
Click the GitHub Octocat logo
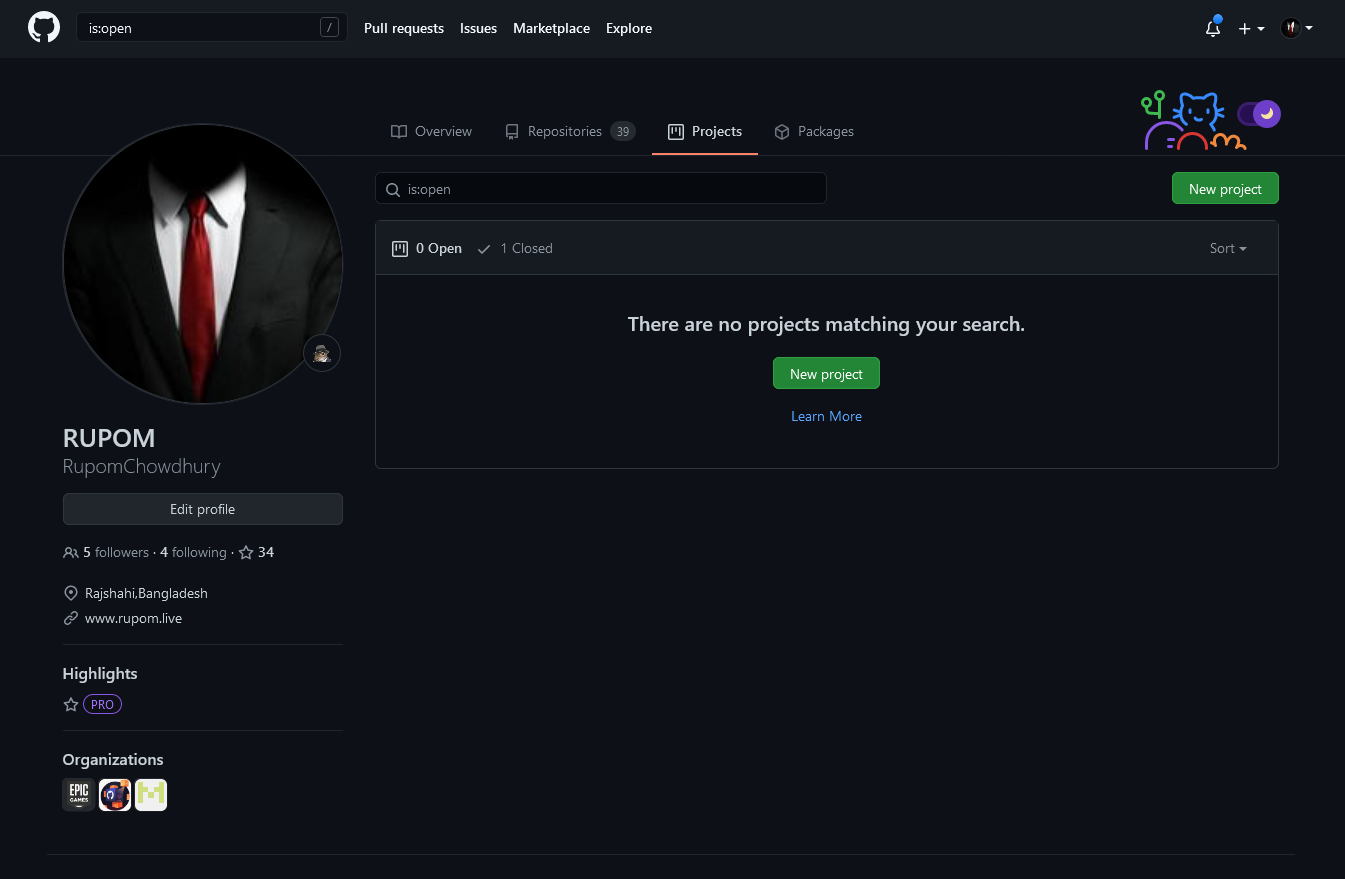(43, 28)
